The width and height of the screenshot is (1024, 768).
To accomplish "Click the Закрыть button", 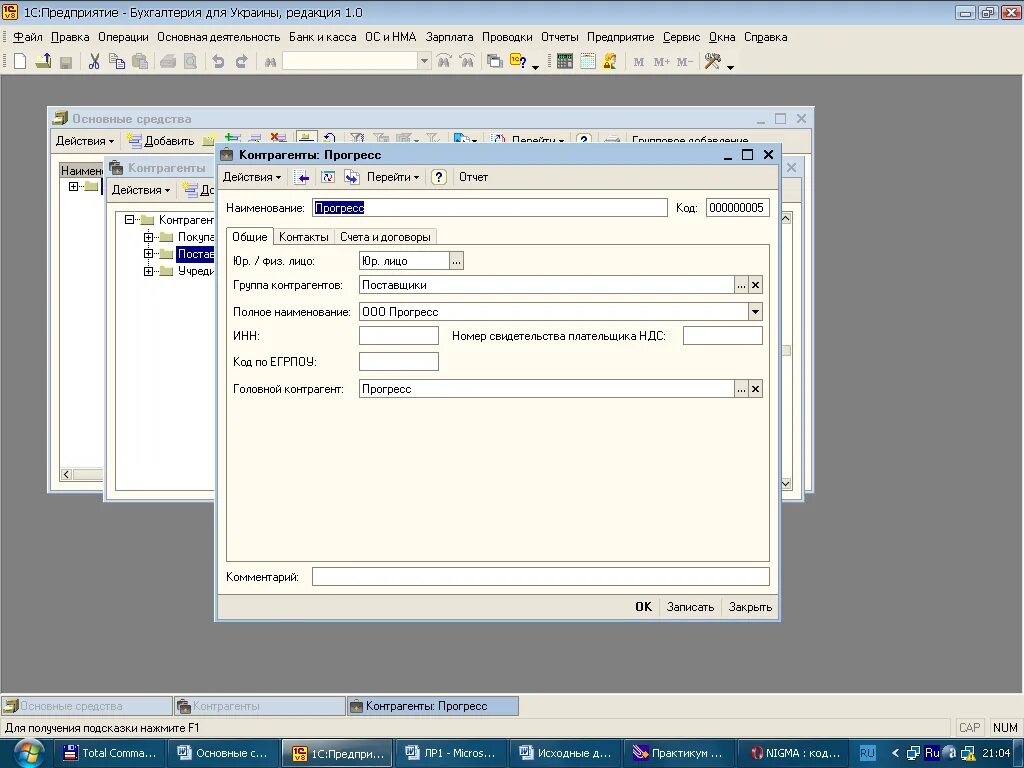I will coord(750,607).
